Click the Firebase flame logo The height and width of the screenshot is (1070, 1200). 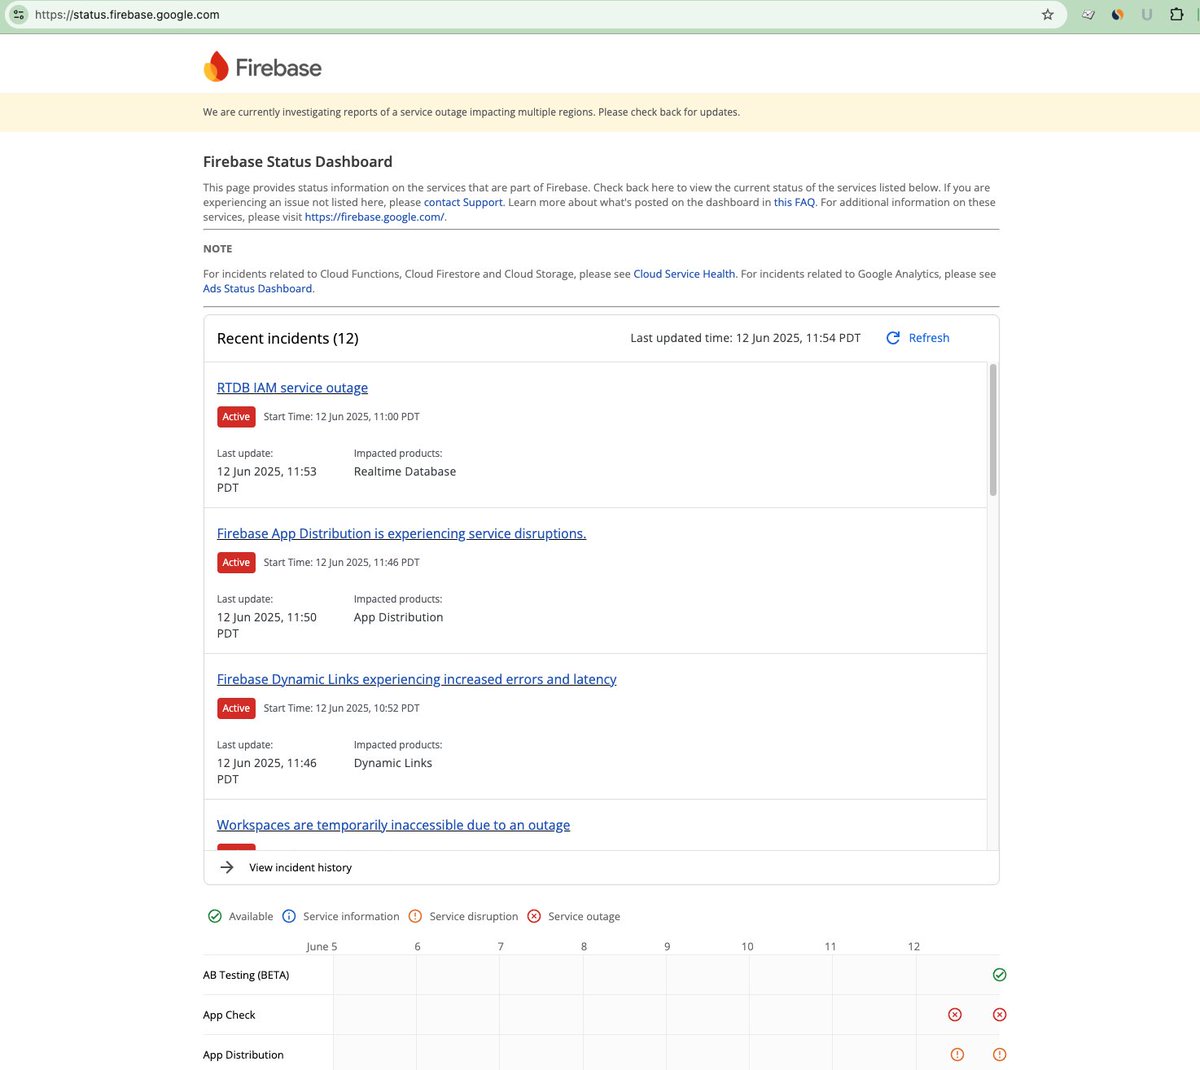pos(216,67)
